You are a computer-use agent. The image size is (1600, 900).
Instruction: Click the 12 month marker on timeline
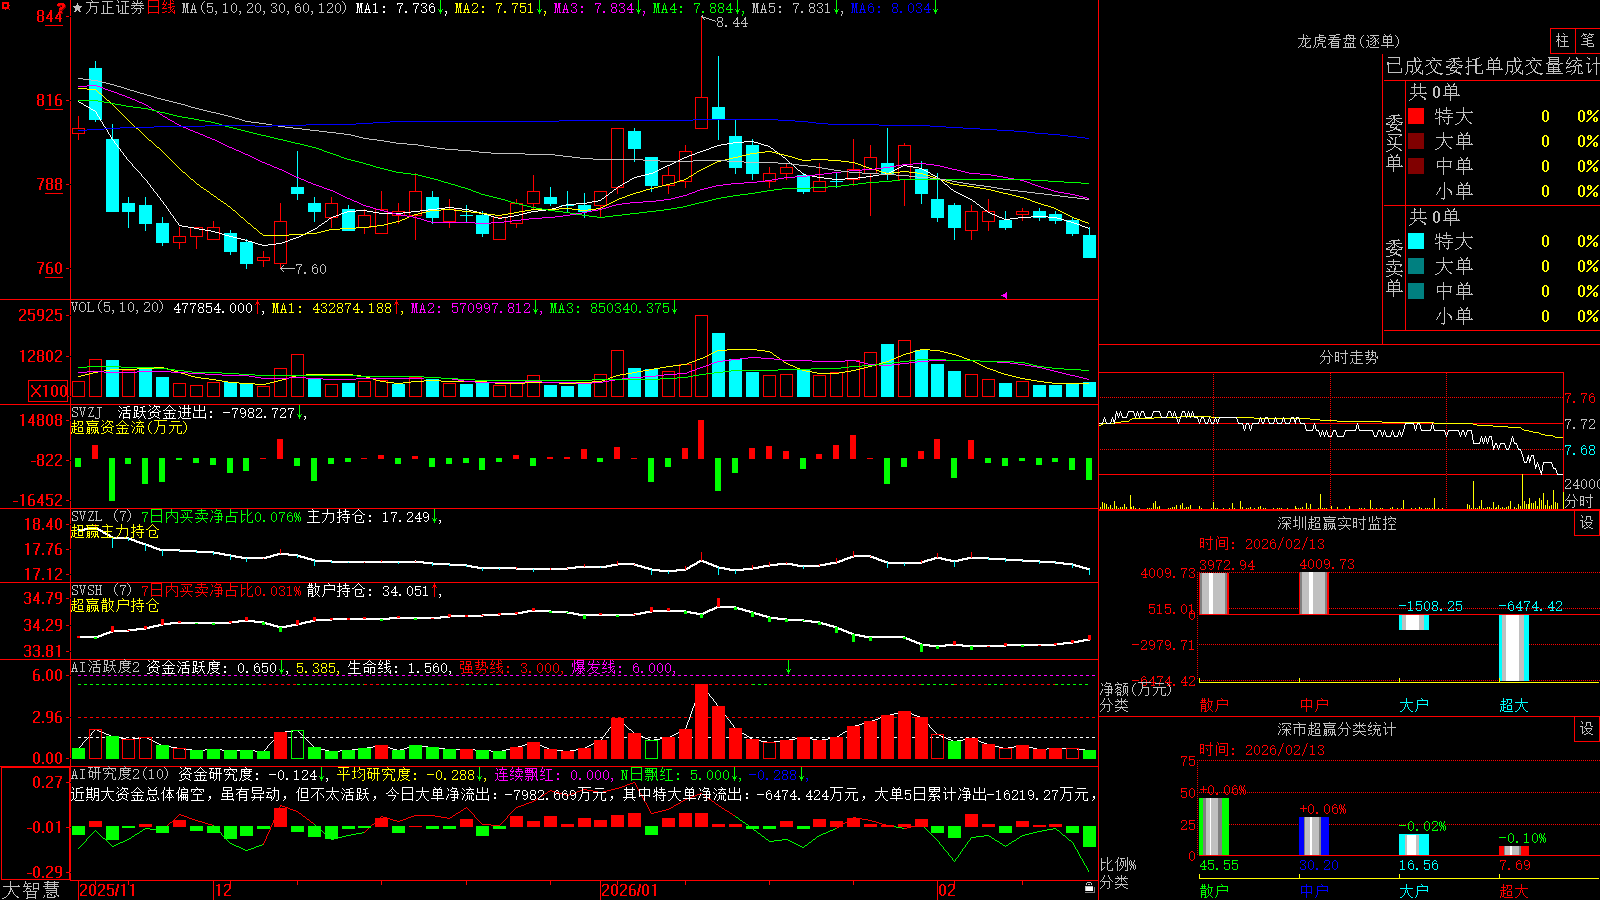coord(223,890)
